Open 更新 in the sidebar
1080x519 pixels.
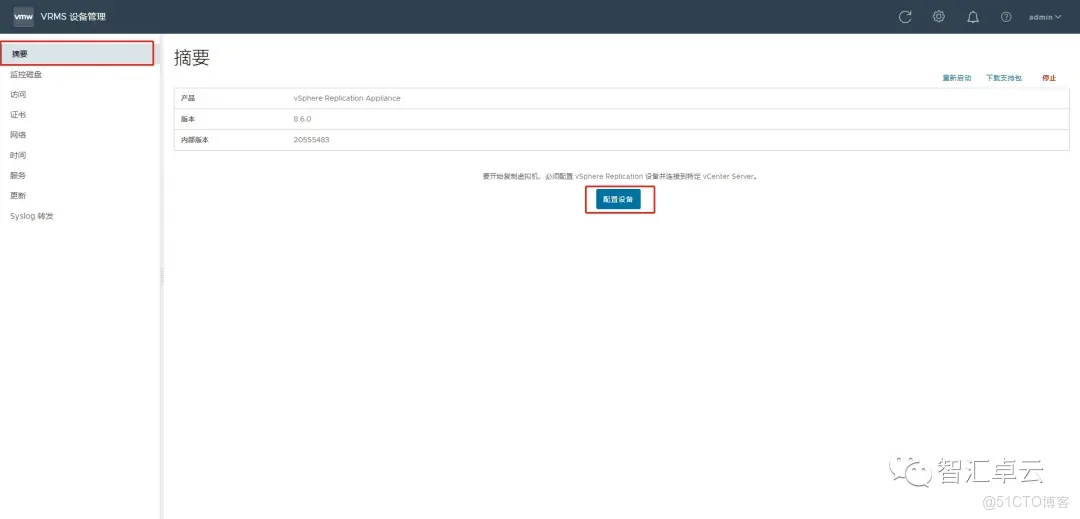(x=18, y=195)
